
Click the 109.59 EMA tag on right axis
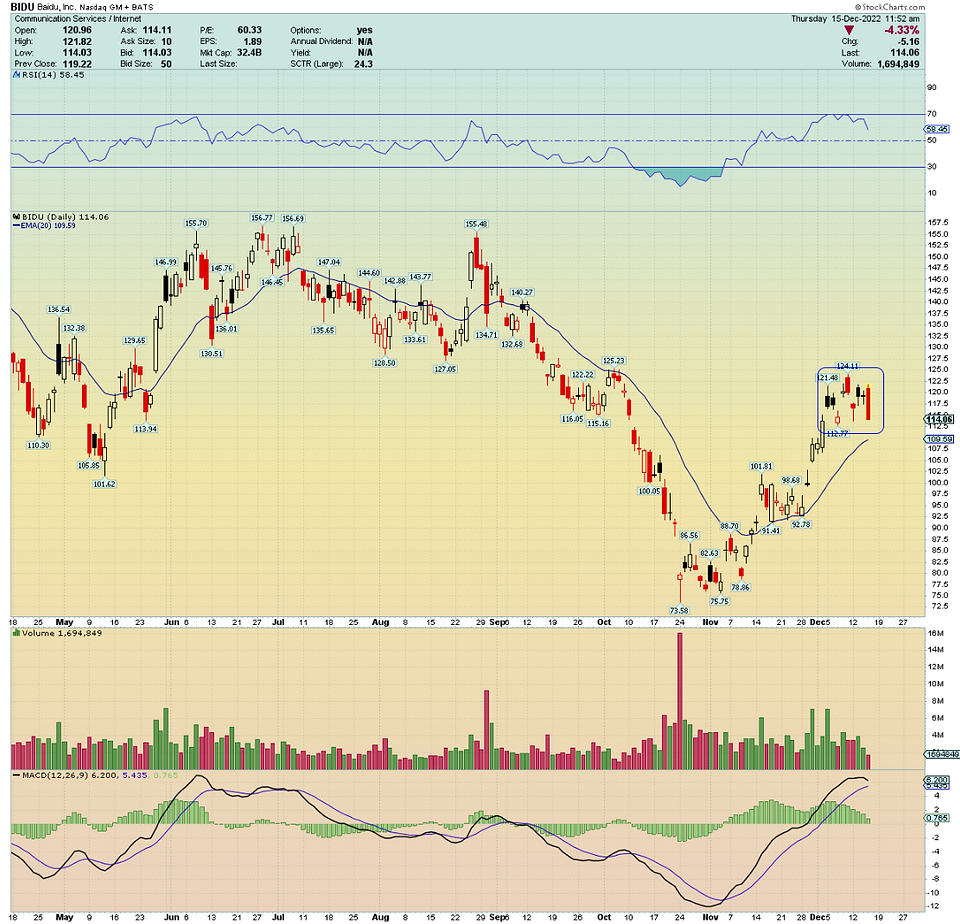[x=940, y=440]
